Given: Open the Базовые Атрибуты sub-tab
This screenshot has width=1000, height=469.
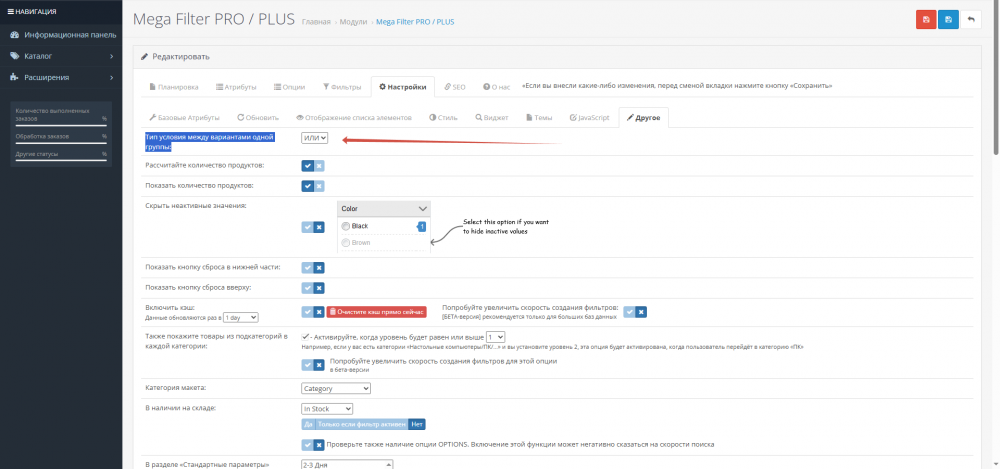Looking at the screenshot, I should [184, 118].
